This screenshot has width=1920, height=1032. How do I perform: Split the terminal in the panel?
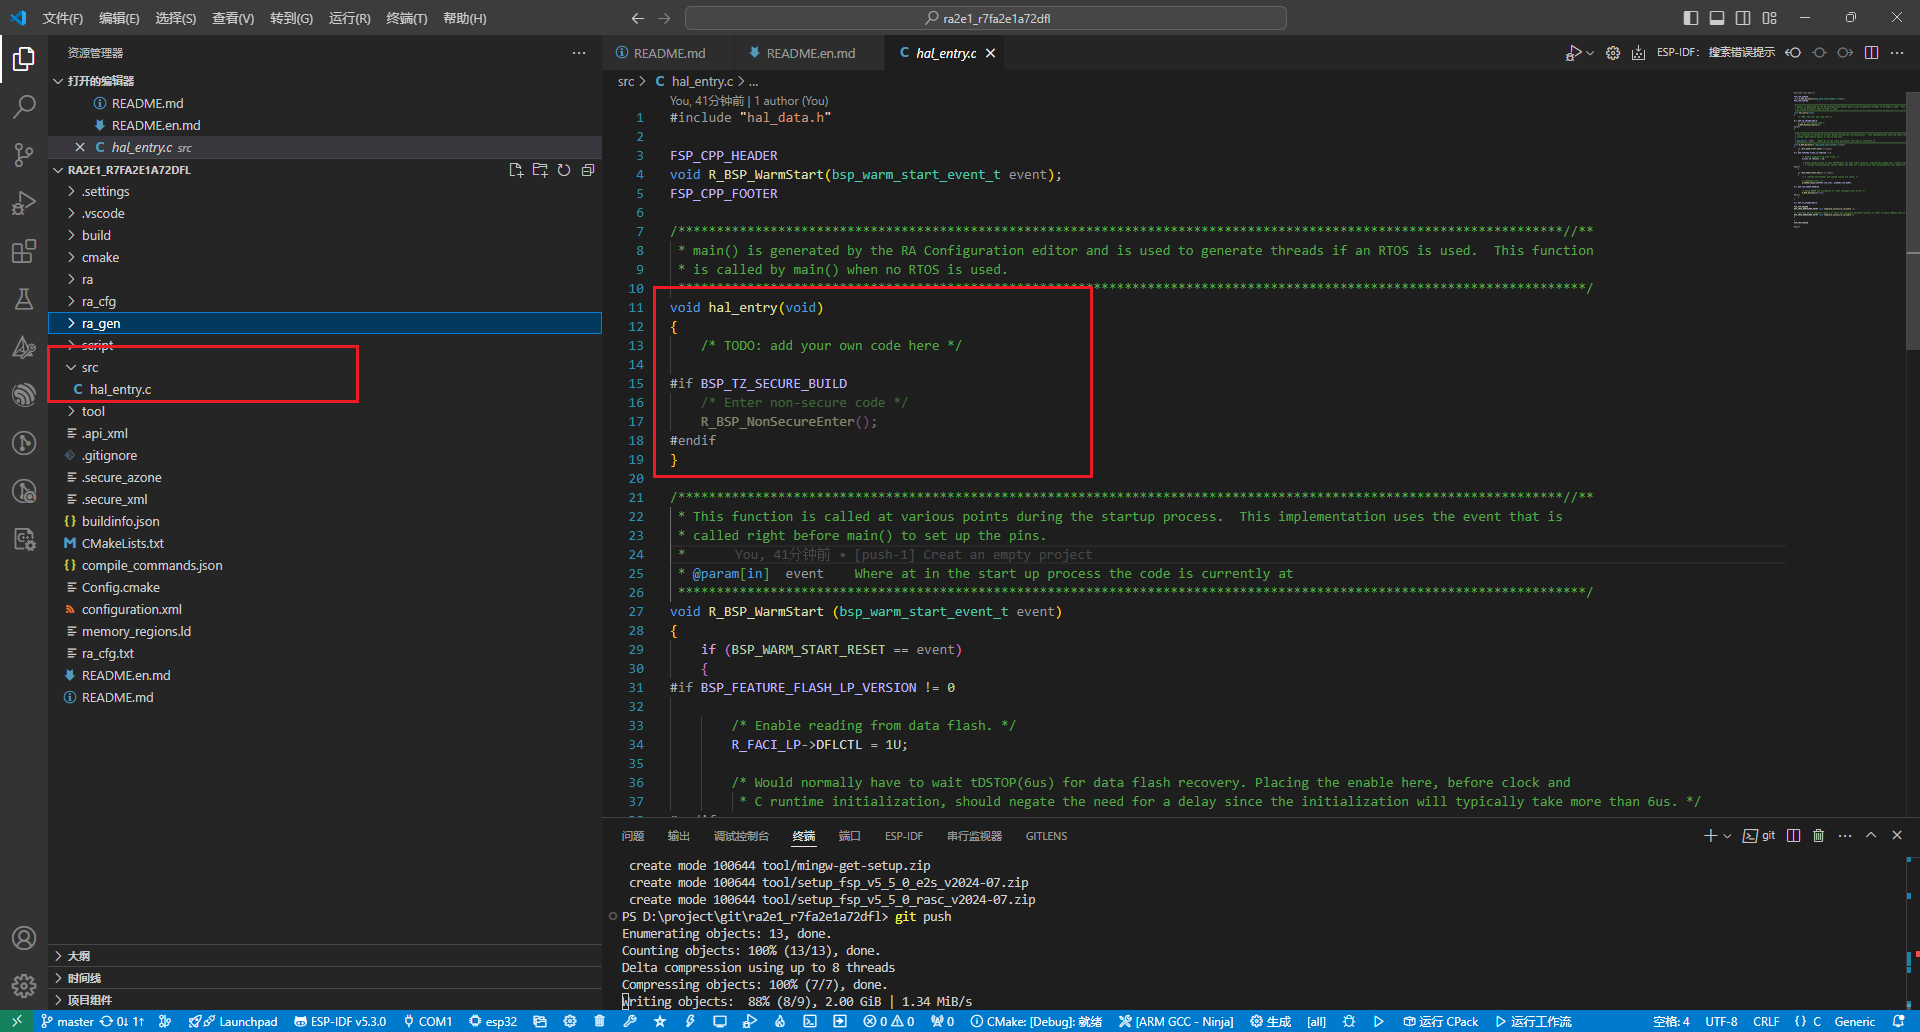[1794, 835]
